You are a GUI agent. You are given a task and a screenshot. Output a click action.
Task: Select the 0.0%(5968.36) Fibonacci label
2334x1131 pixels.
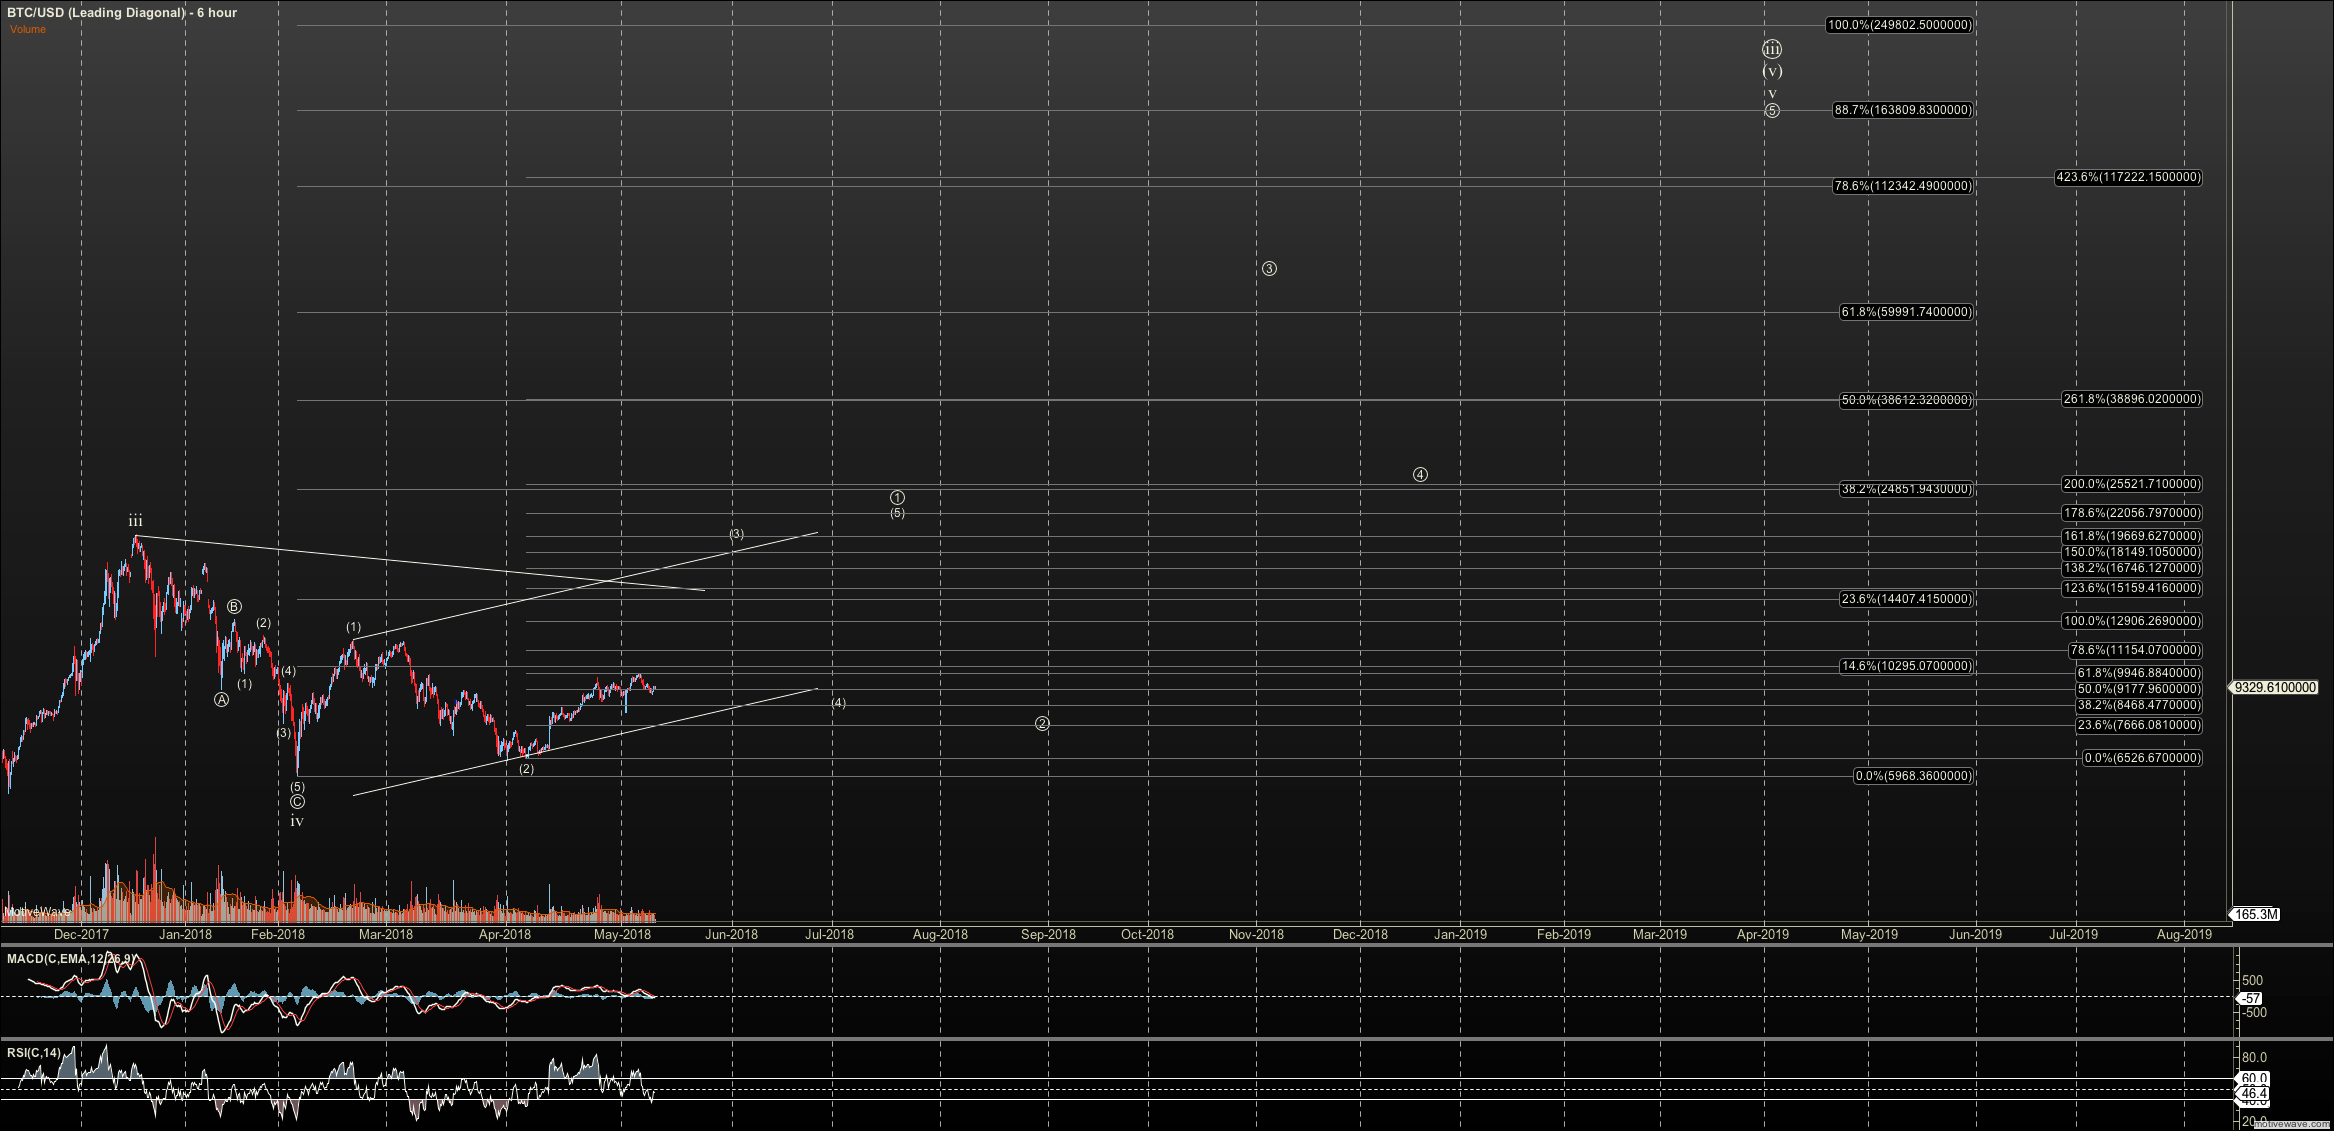click(x=1913, y=776)
